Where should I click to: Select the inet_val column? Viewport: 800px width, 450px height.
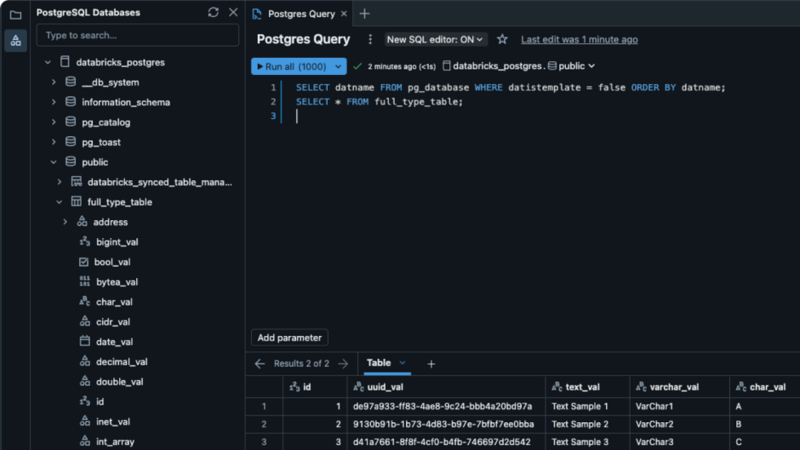[x=113, y=421]
